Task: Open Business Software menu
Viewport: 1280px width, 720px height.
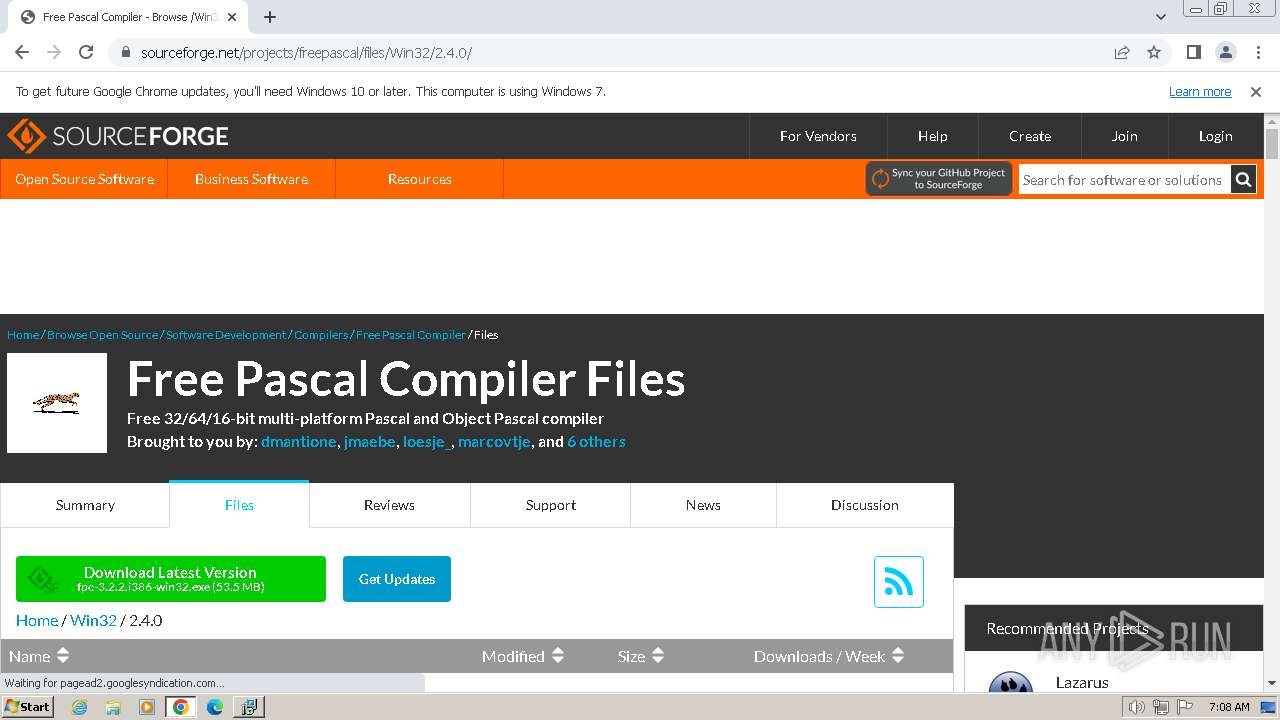Action: (x=251, y=179)
